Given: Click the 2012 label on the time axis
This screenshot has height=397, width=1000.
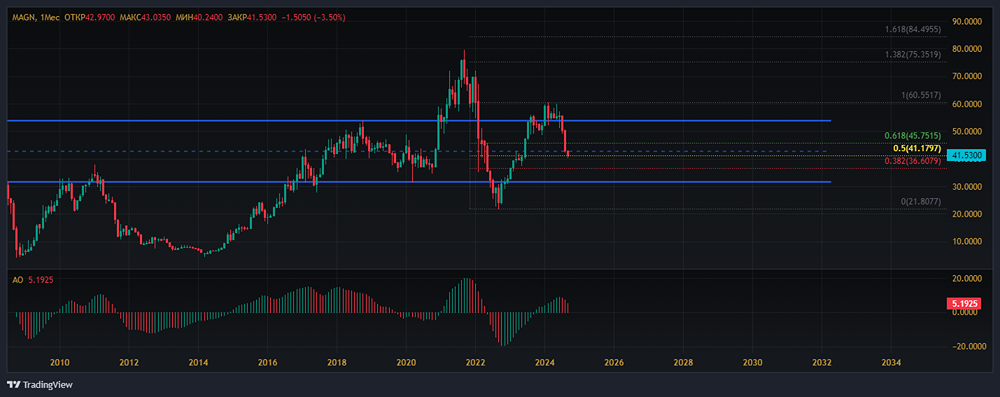Looking at the screenshot, I should point(129,362).
